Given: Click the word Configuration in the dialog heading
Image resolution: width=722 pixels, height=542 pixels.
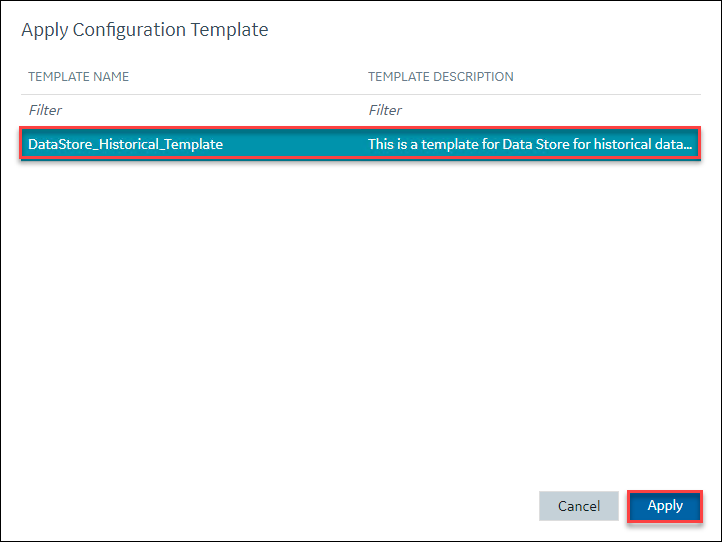Looking at the screenshot, I should (x=129, y=30).
